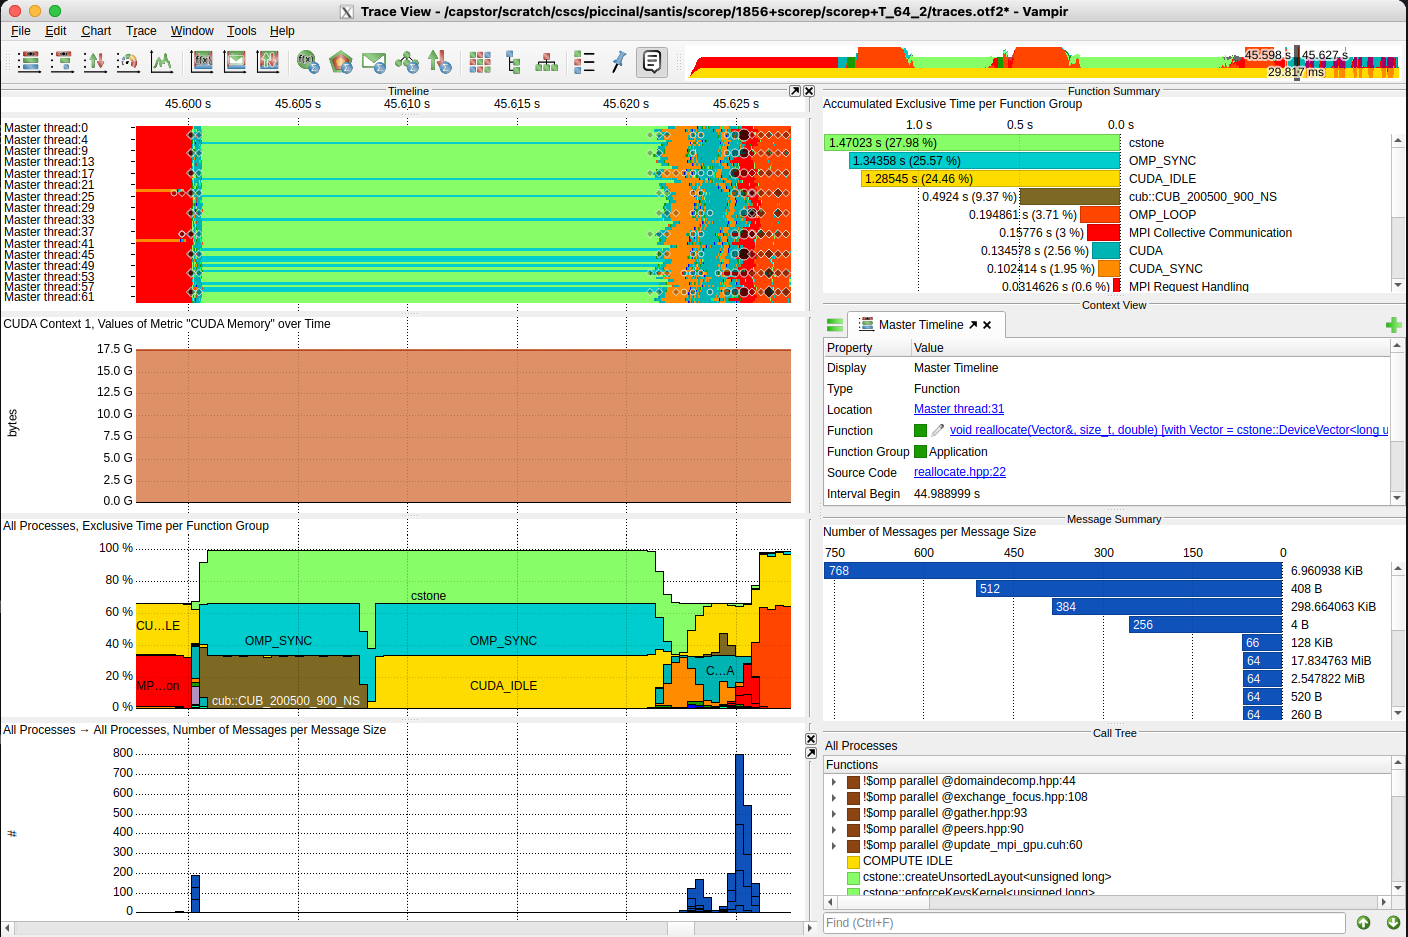The width and height of the screenshot is (1408, 937).
Task: Click the green plus in Context View
Action: point(1393,325)
